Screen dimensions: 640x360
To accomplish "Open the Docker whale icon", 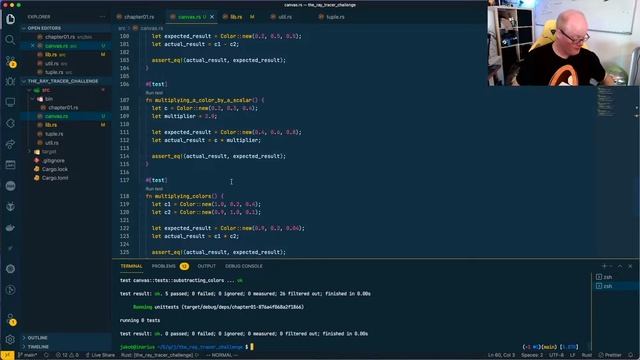I will click(x=10, y=227).
